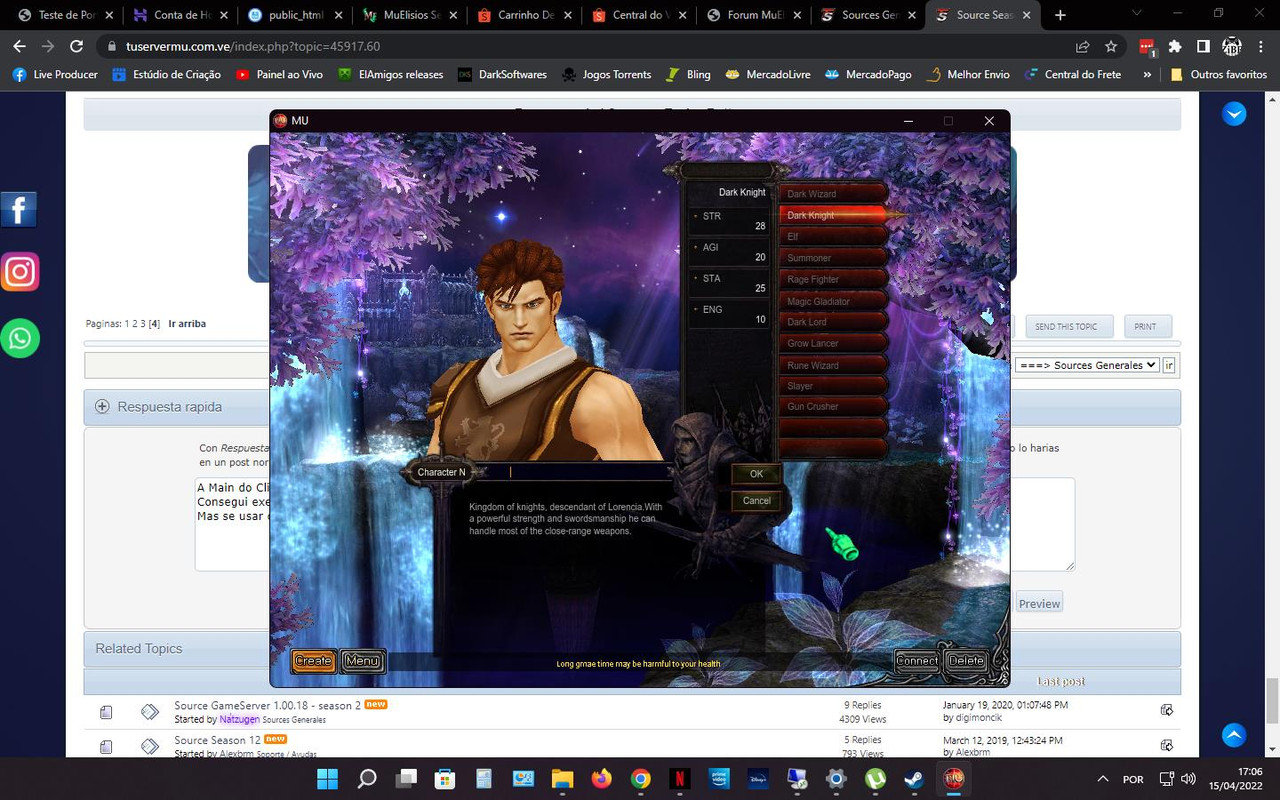The width and height of the screenshot is (1280, 800).
Task: Open the Windows Start menu
Action: [x=327, y=778]
